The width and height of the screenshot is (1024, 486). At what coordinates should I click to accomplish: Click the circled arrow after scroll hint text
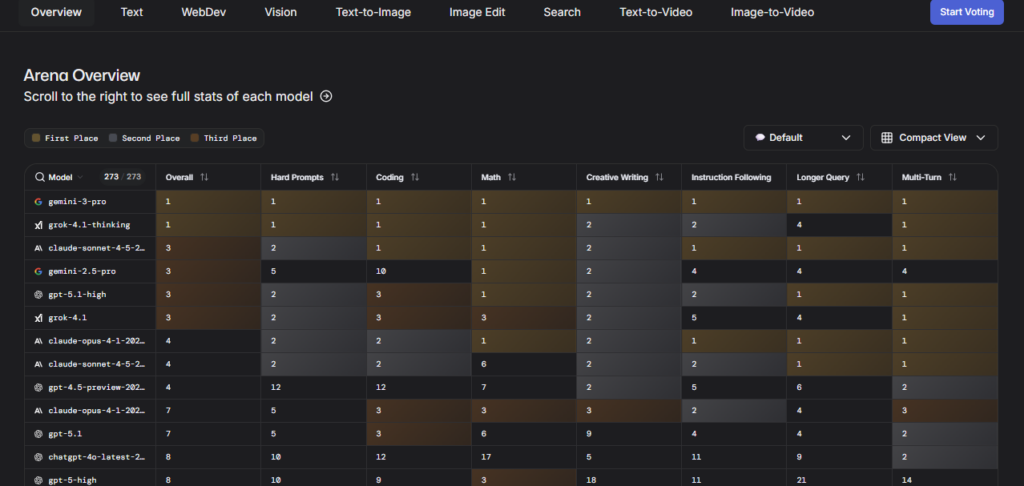pos(325,97)
